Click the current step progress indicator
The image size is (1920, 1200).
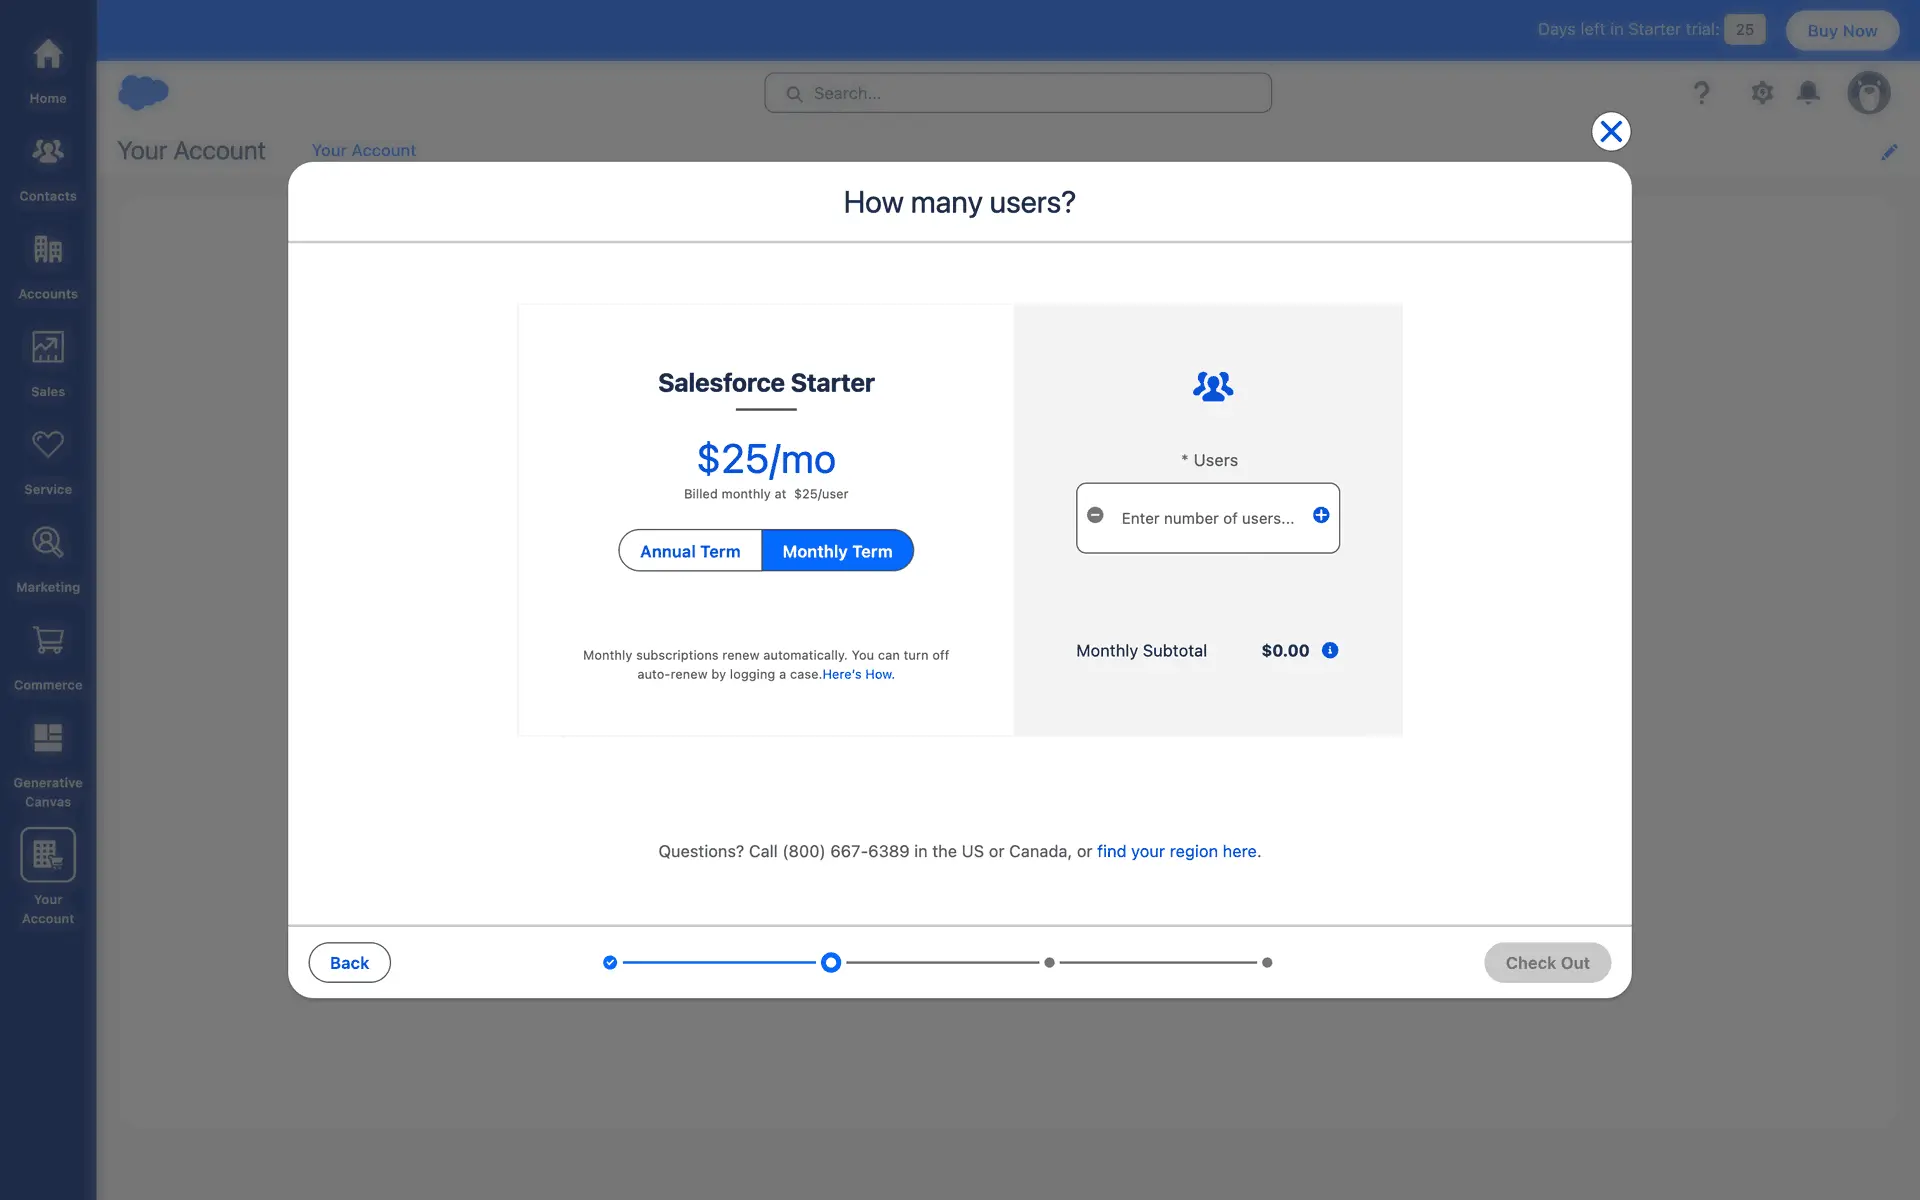click(831, 963)
